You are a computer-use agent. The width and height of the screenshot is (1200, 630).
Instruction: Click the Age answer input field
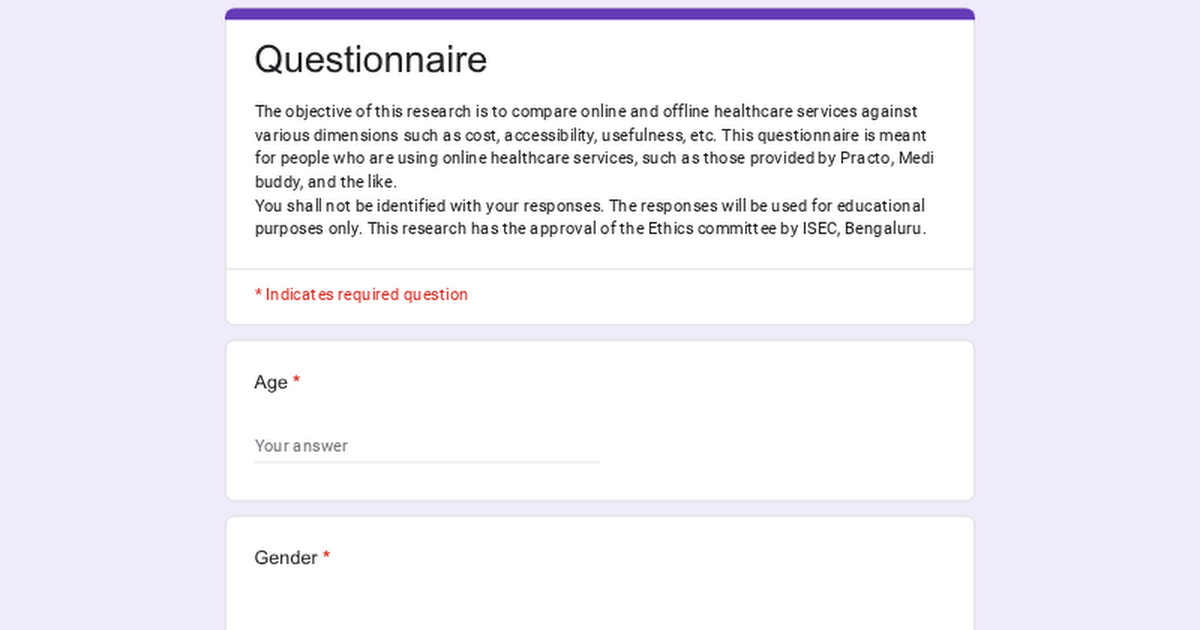coord(426,446)
